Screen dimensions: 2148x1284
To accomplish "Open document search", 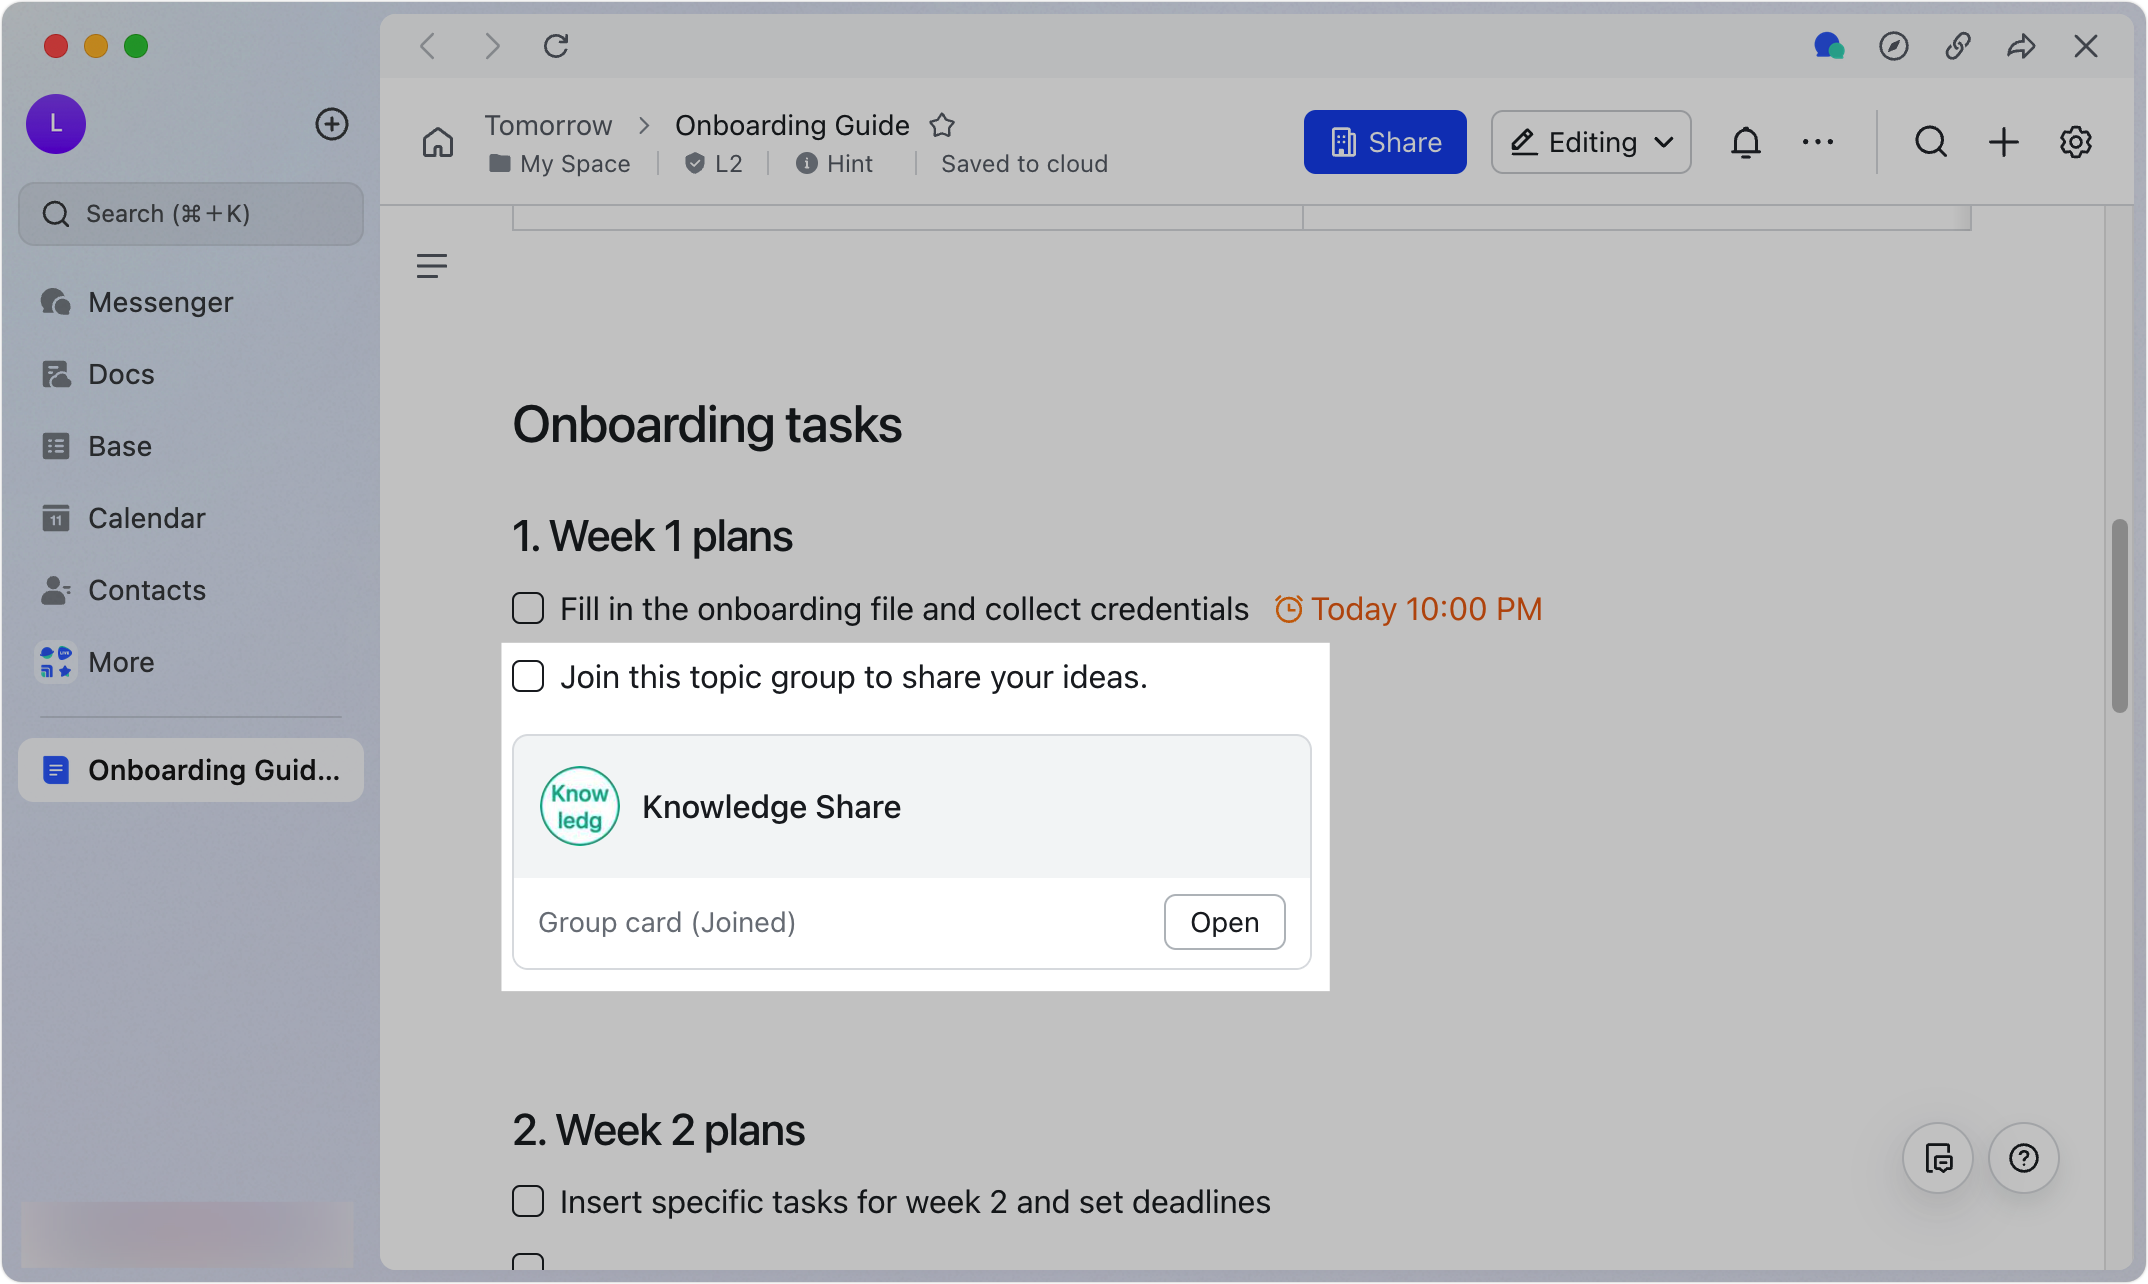I will [1930, 142].
